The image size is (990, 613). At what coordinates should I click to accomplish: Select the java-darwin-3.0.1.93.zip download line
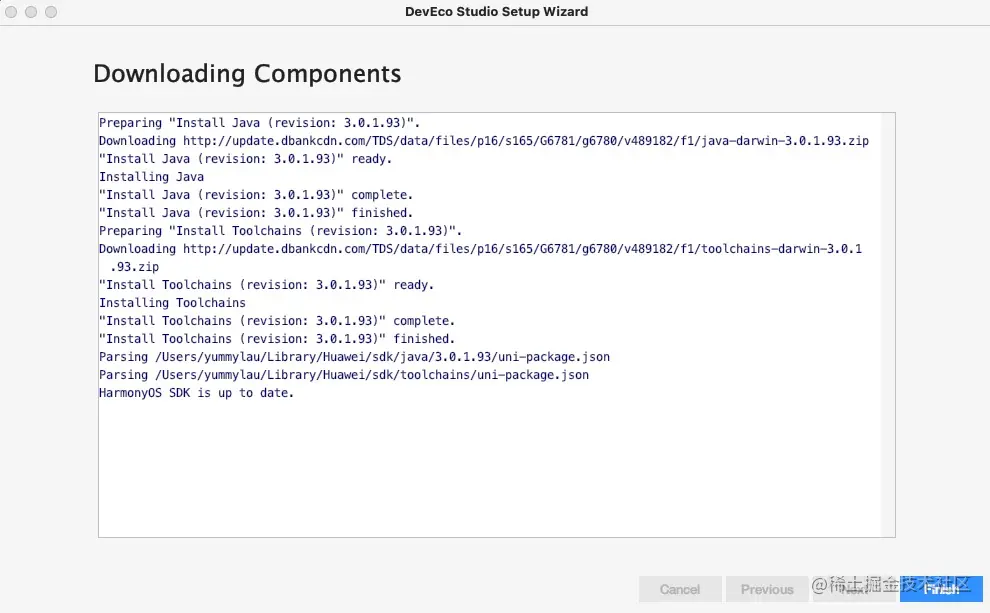pyautogui.click(x=484, y=141)
